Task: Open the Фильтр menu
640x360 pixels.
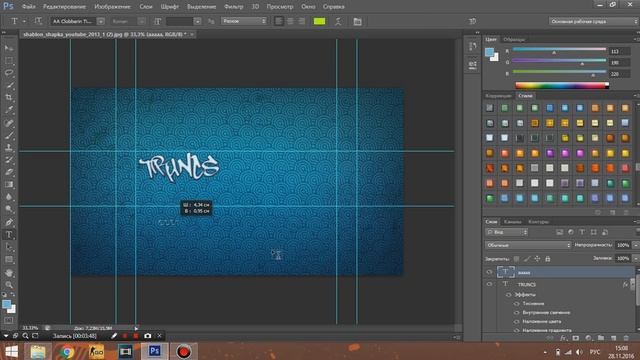Action: coord(234,7)
